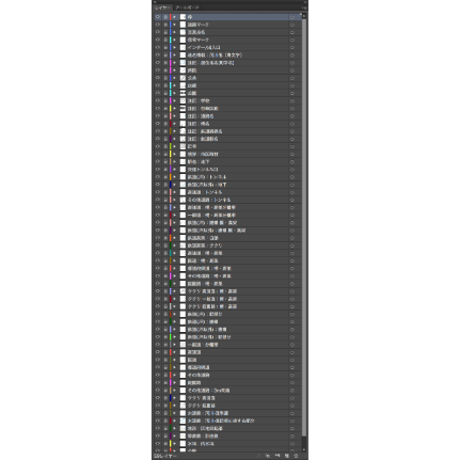The height and width of the screenshot is (460, 460).
Task: Click target circle of その他道路：3m未満 layer
Action: [292, 390]
